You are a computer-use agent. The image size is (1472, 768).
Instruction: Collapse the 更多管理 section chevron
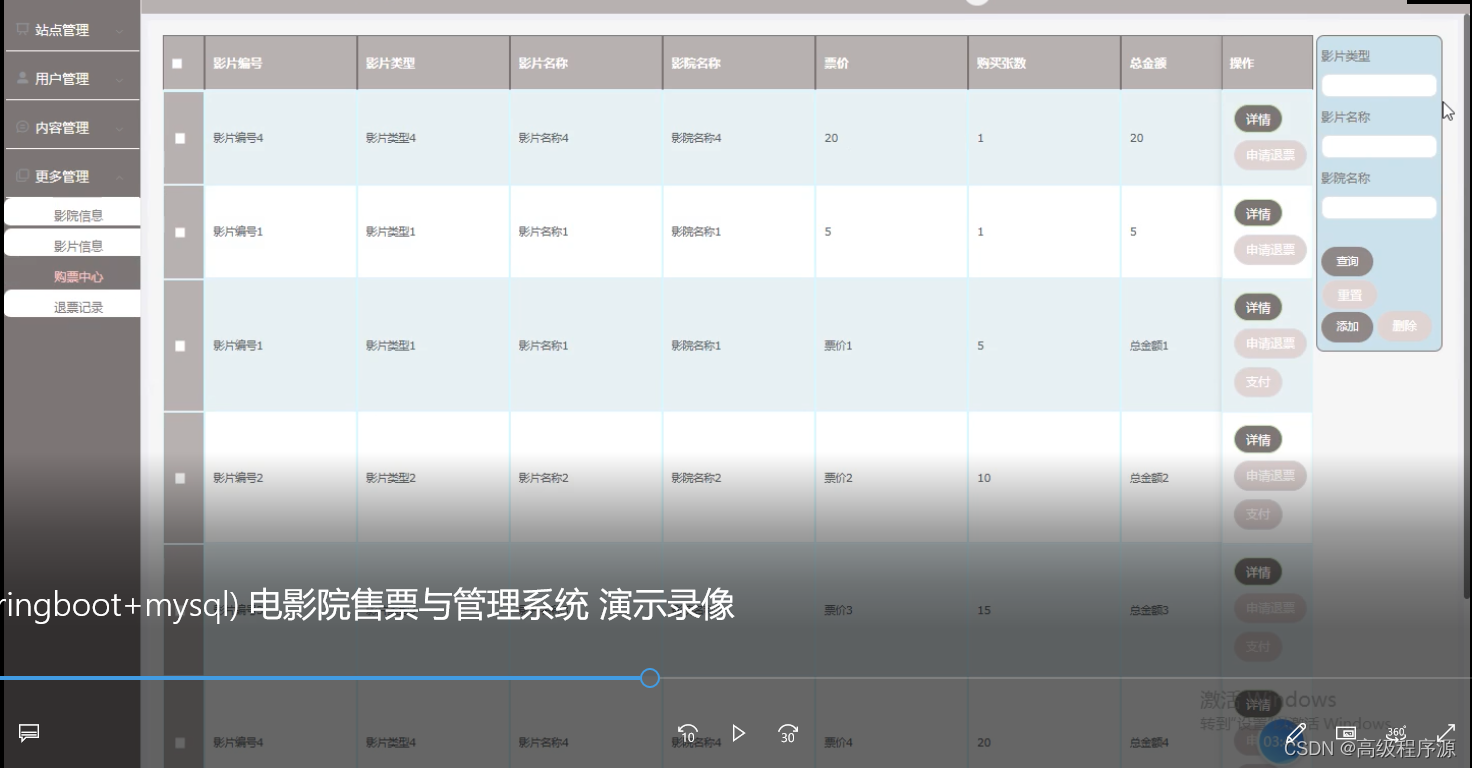120,177
